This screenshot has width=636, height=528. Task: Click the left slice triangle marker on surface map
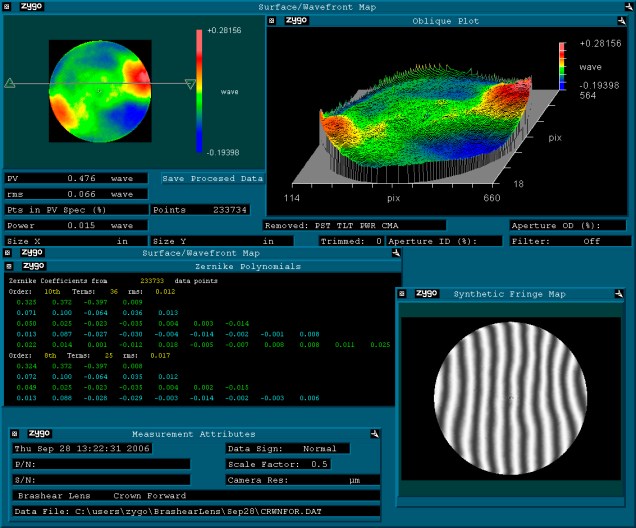pyautogui.click(x=10, y=84)
